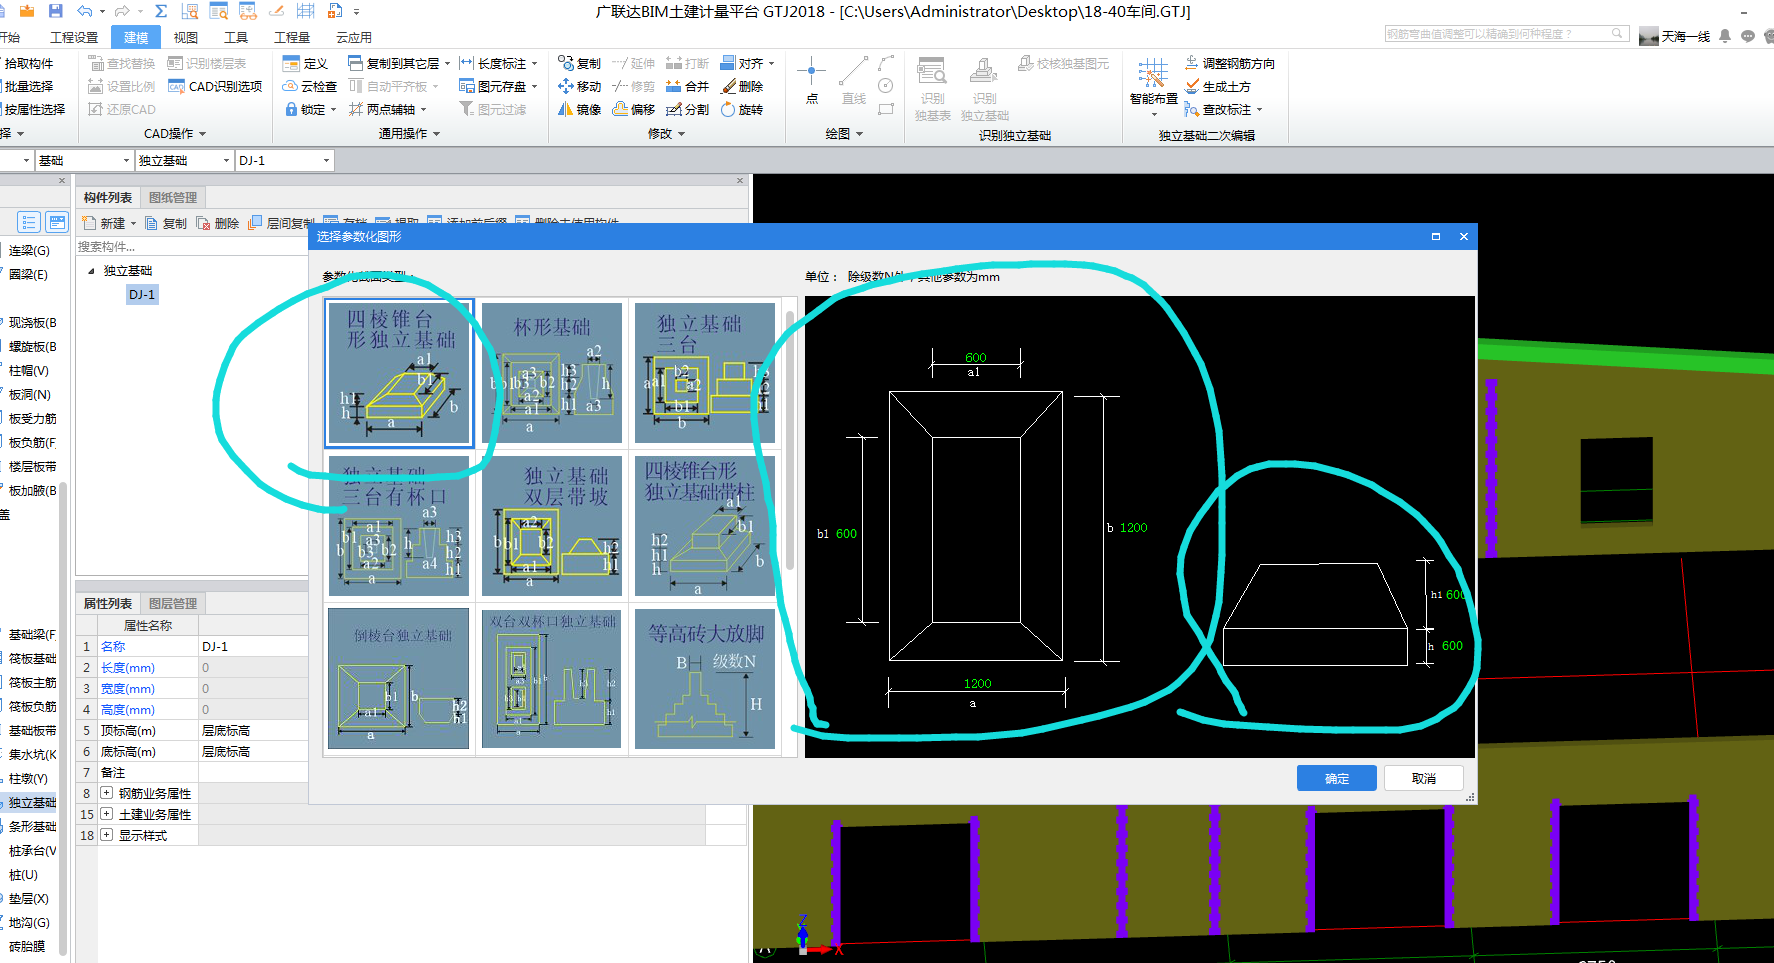Click the top-right help search box
The image size is (1774, 963).
pyautogui.click(x=1507, y=34)
